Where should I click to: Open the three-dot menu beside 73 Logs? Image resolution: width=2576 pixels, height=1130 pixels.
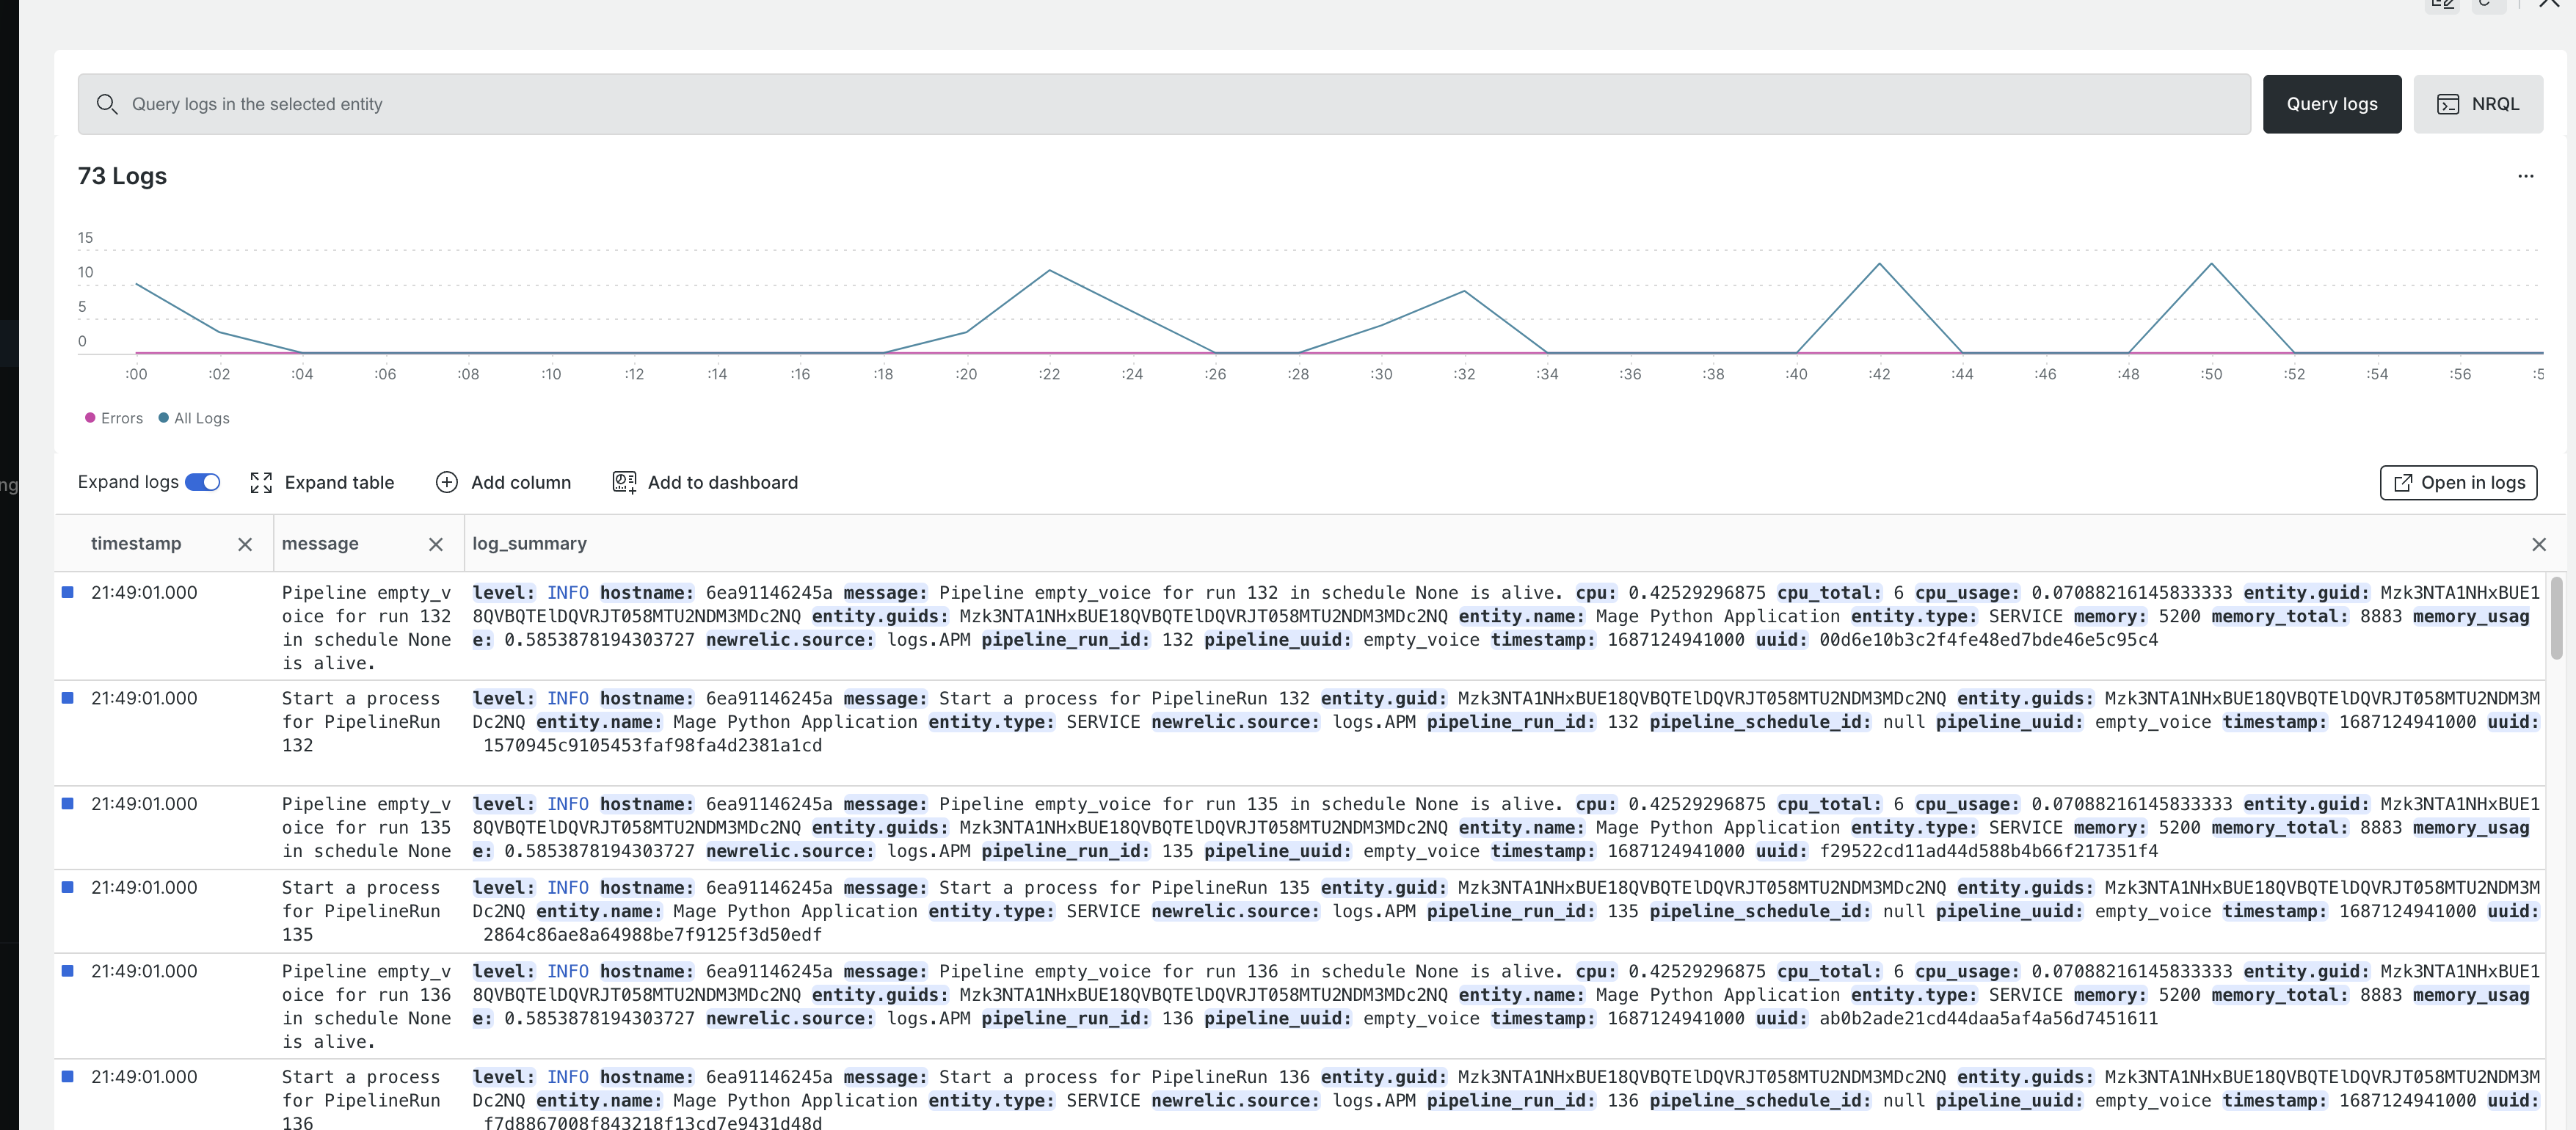2525,176
